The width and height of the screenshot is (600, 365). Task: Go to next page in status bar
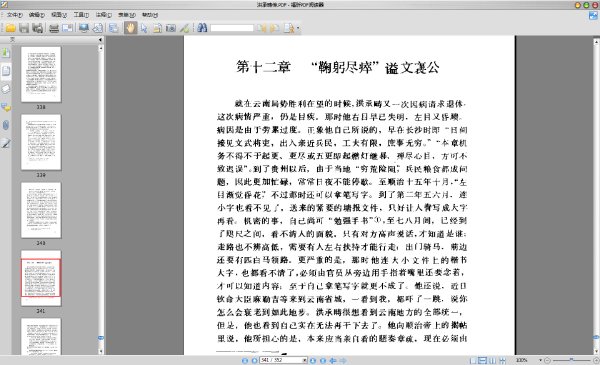(x=313, y=360)
